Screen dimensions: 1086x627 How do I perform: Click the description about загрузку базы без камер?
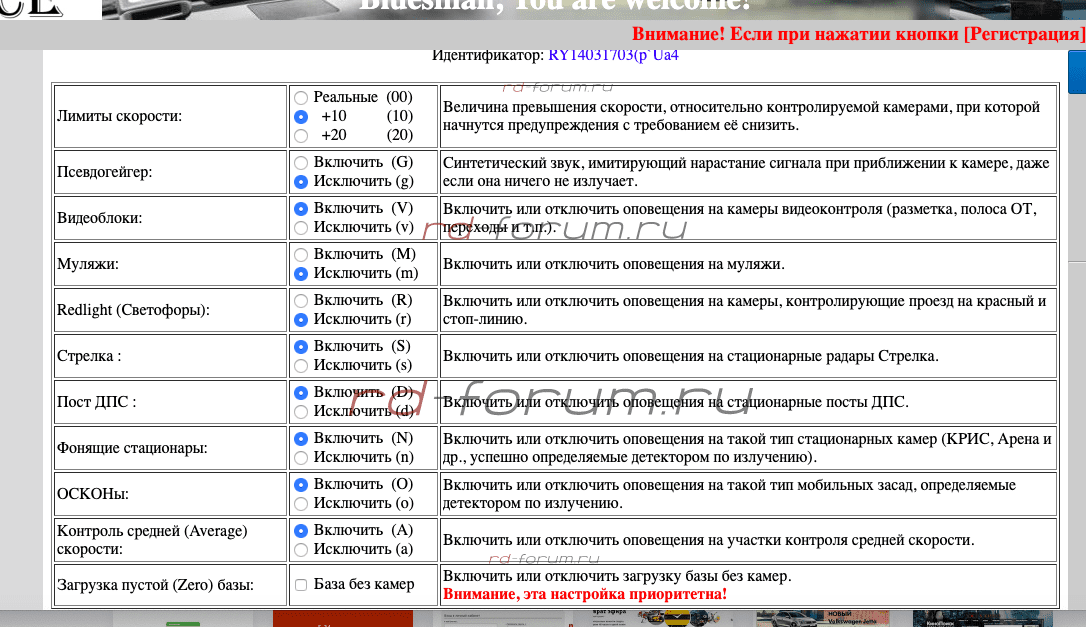(616, 576)
